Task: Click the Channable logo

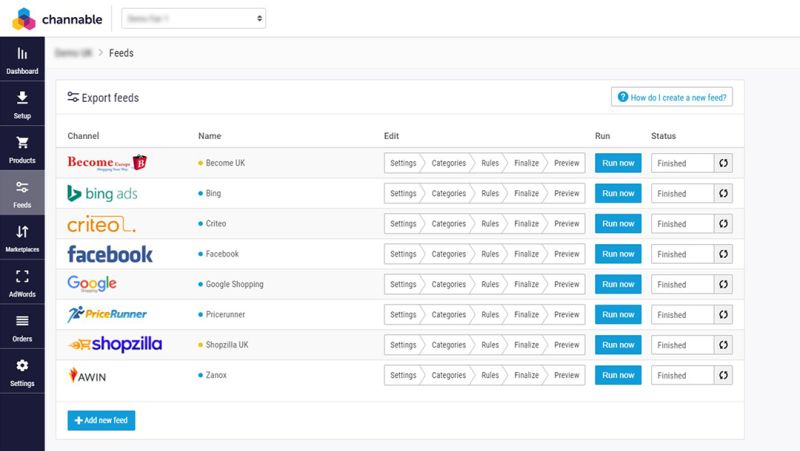Action: 57,19
